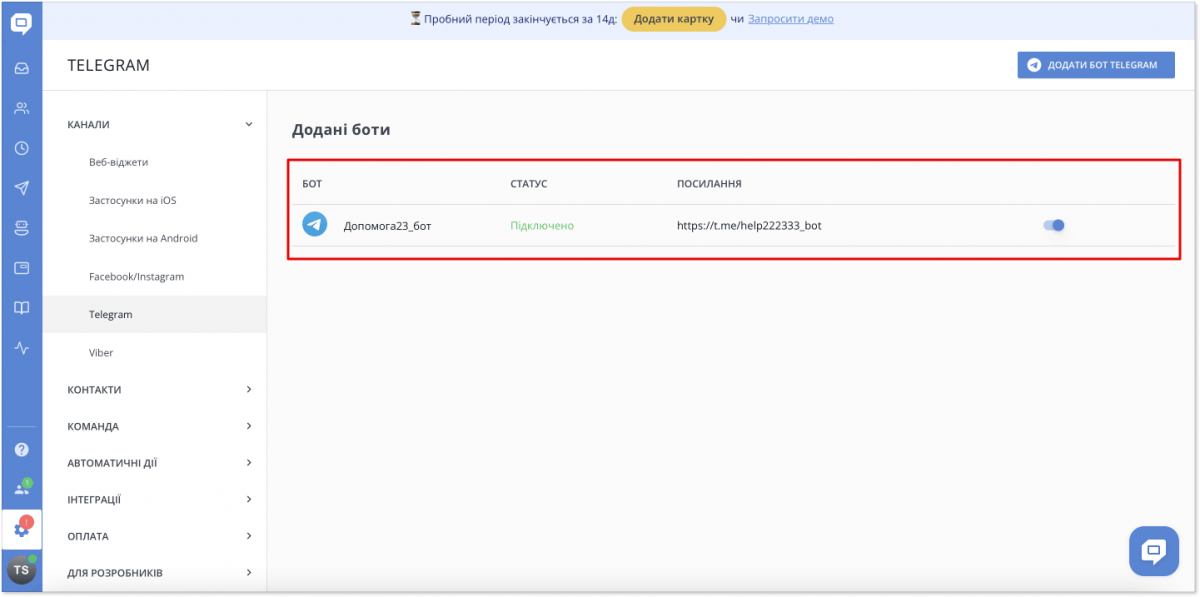Select the contacts people icon
The image size is (1200, 597).
pyautogui.click(x=21, y=107)
